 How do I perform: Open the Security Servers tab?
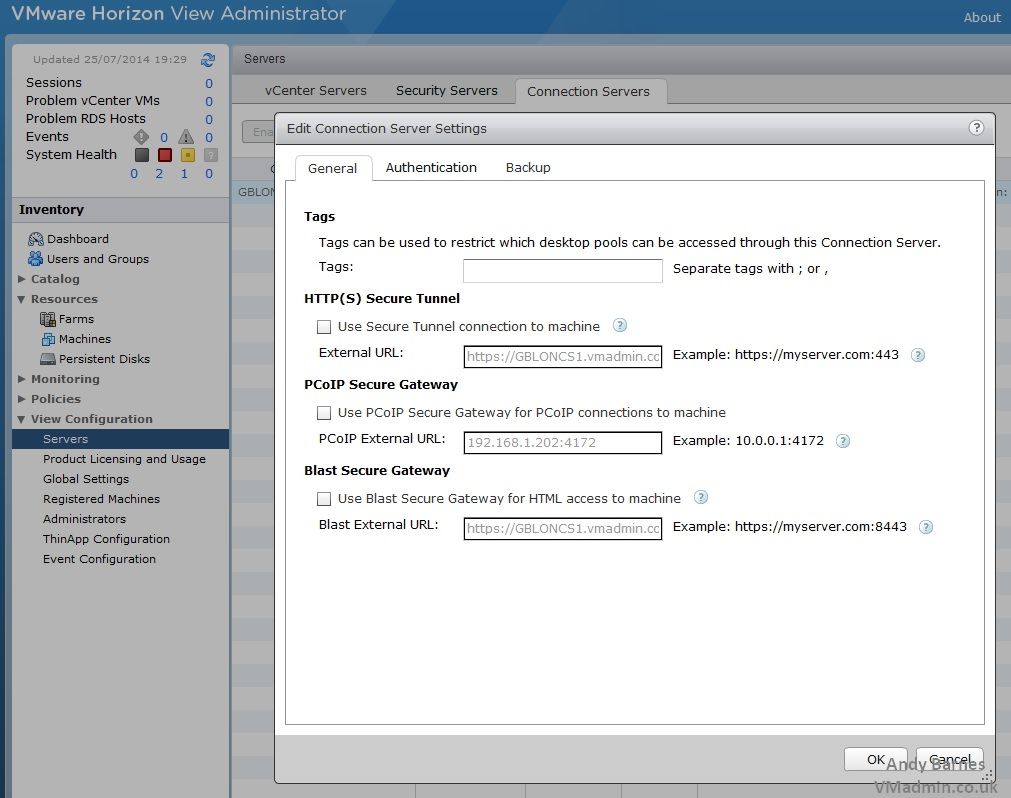tap(447, 91)
